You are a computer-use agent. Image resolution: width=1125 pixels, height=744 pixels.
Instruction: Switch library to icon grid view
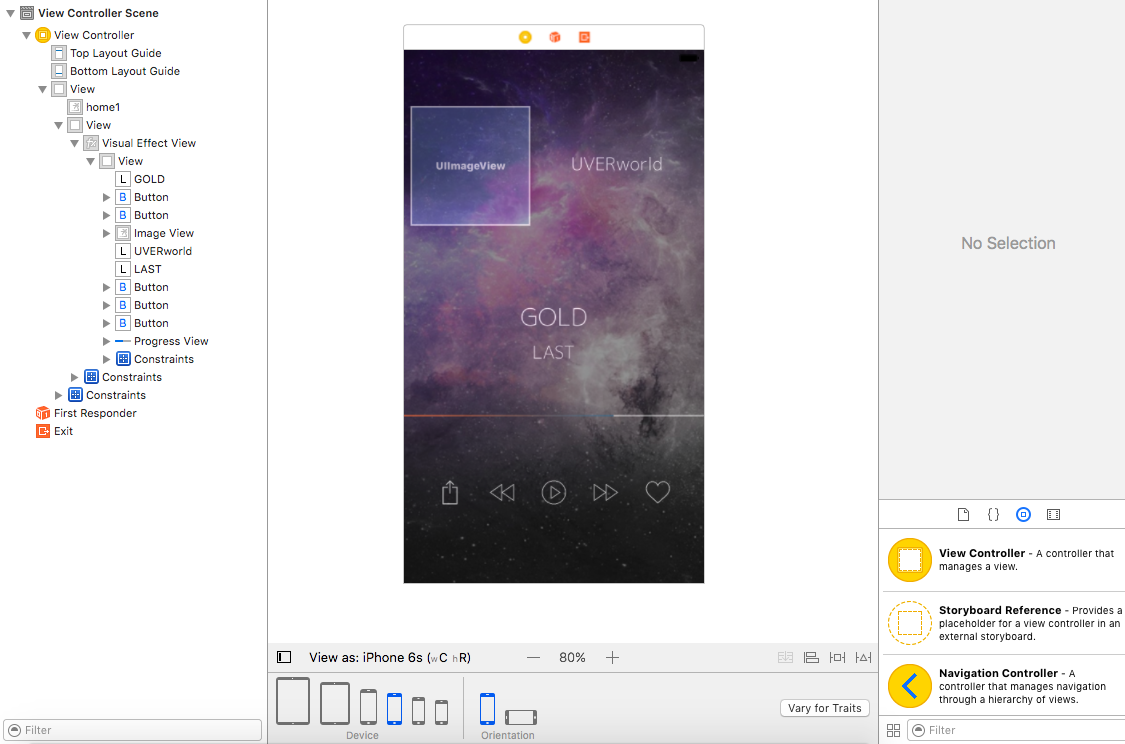pos(893,730)
